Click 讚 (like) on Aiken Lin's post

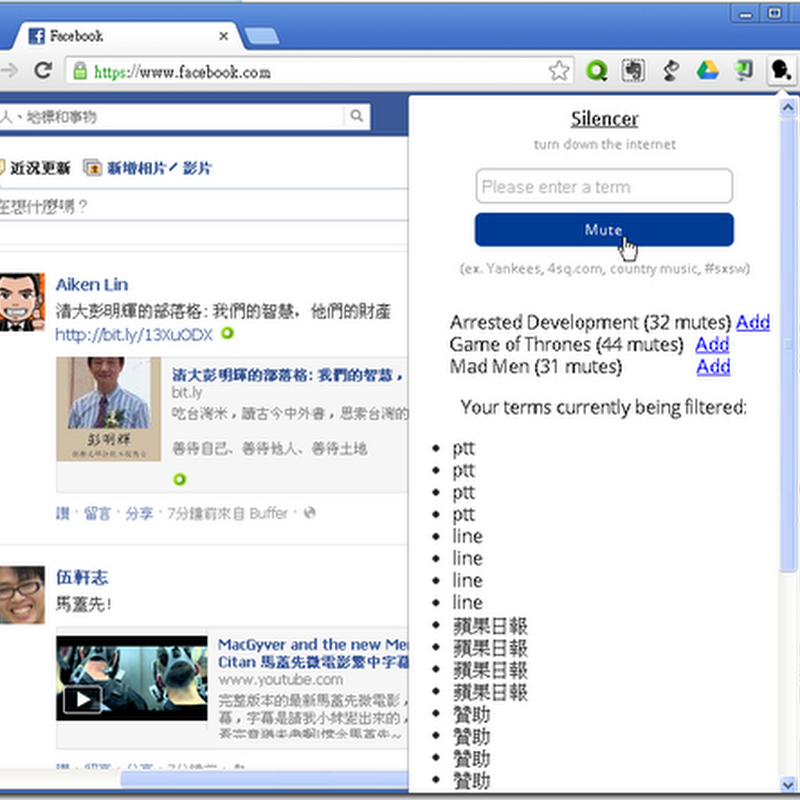coord(62,513)
